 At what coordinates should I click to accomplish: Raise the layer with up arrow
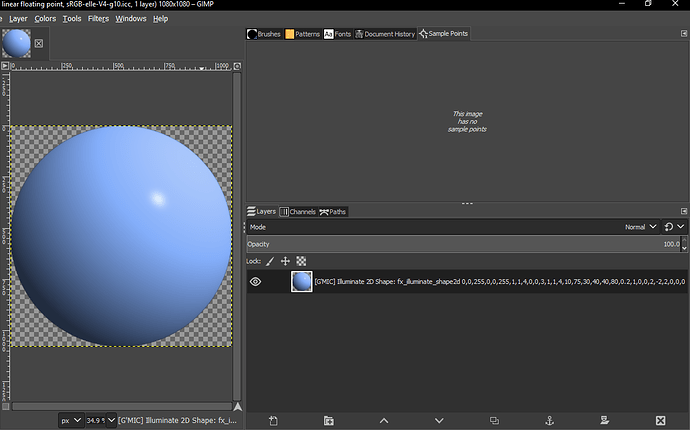point(384,420)
